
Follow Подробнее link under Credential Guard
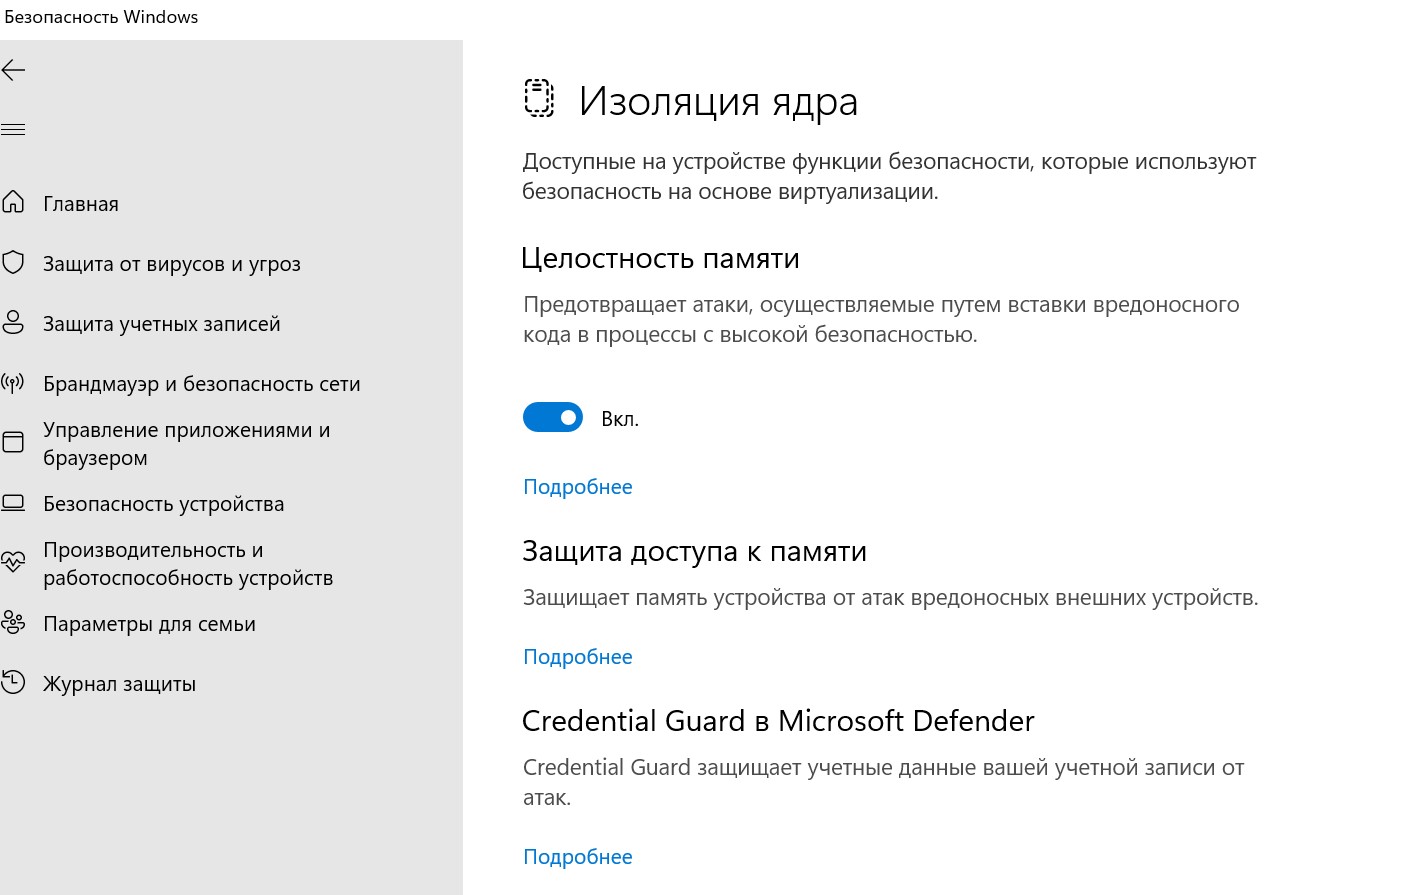point(578,857)
